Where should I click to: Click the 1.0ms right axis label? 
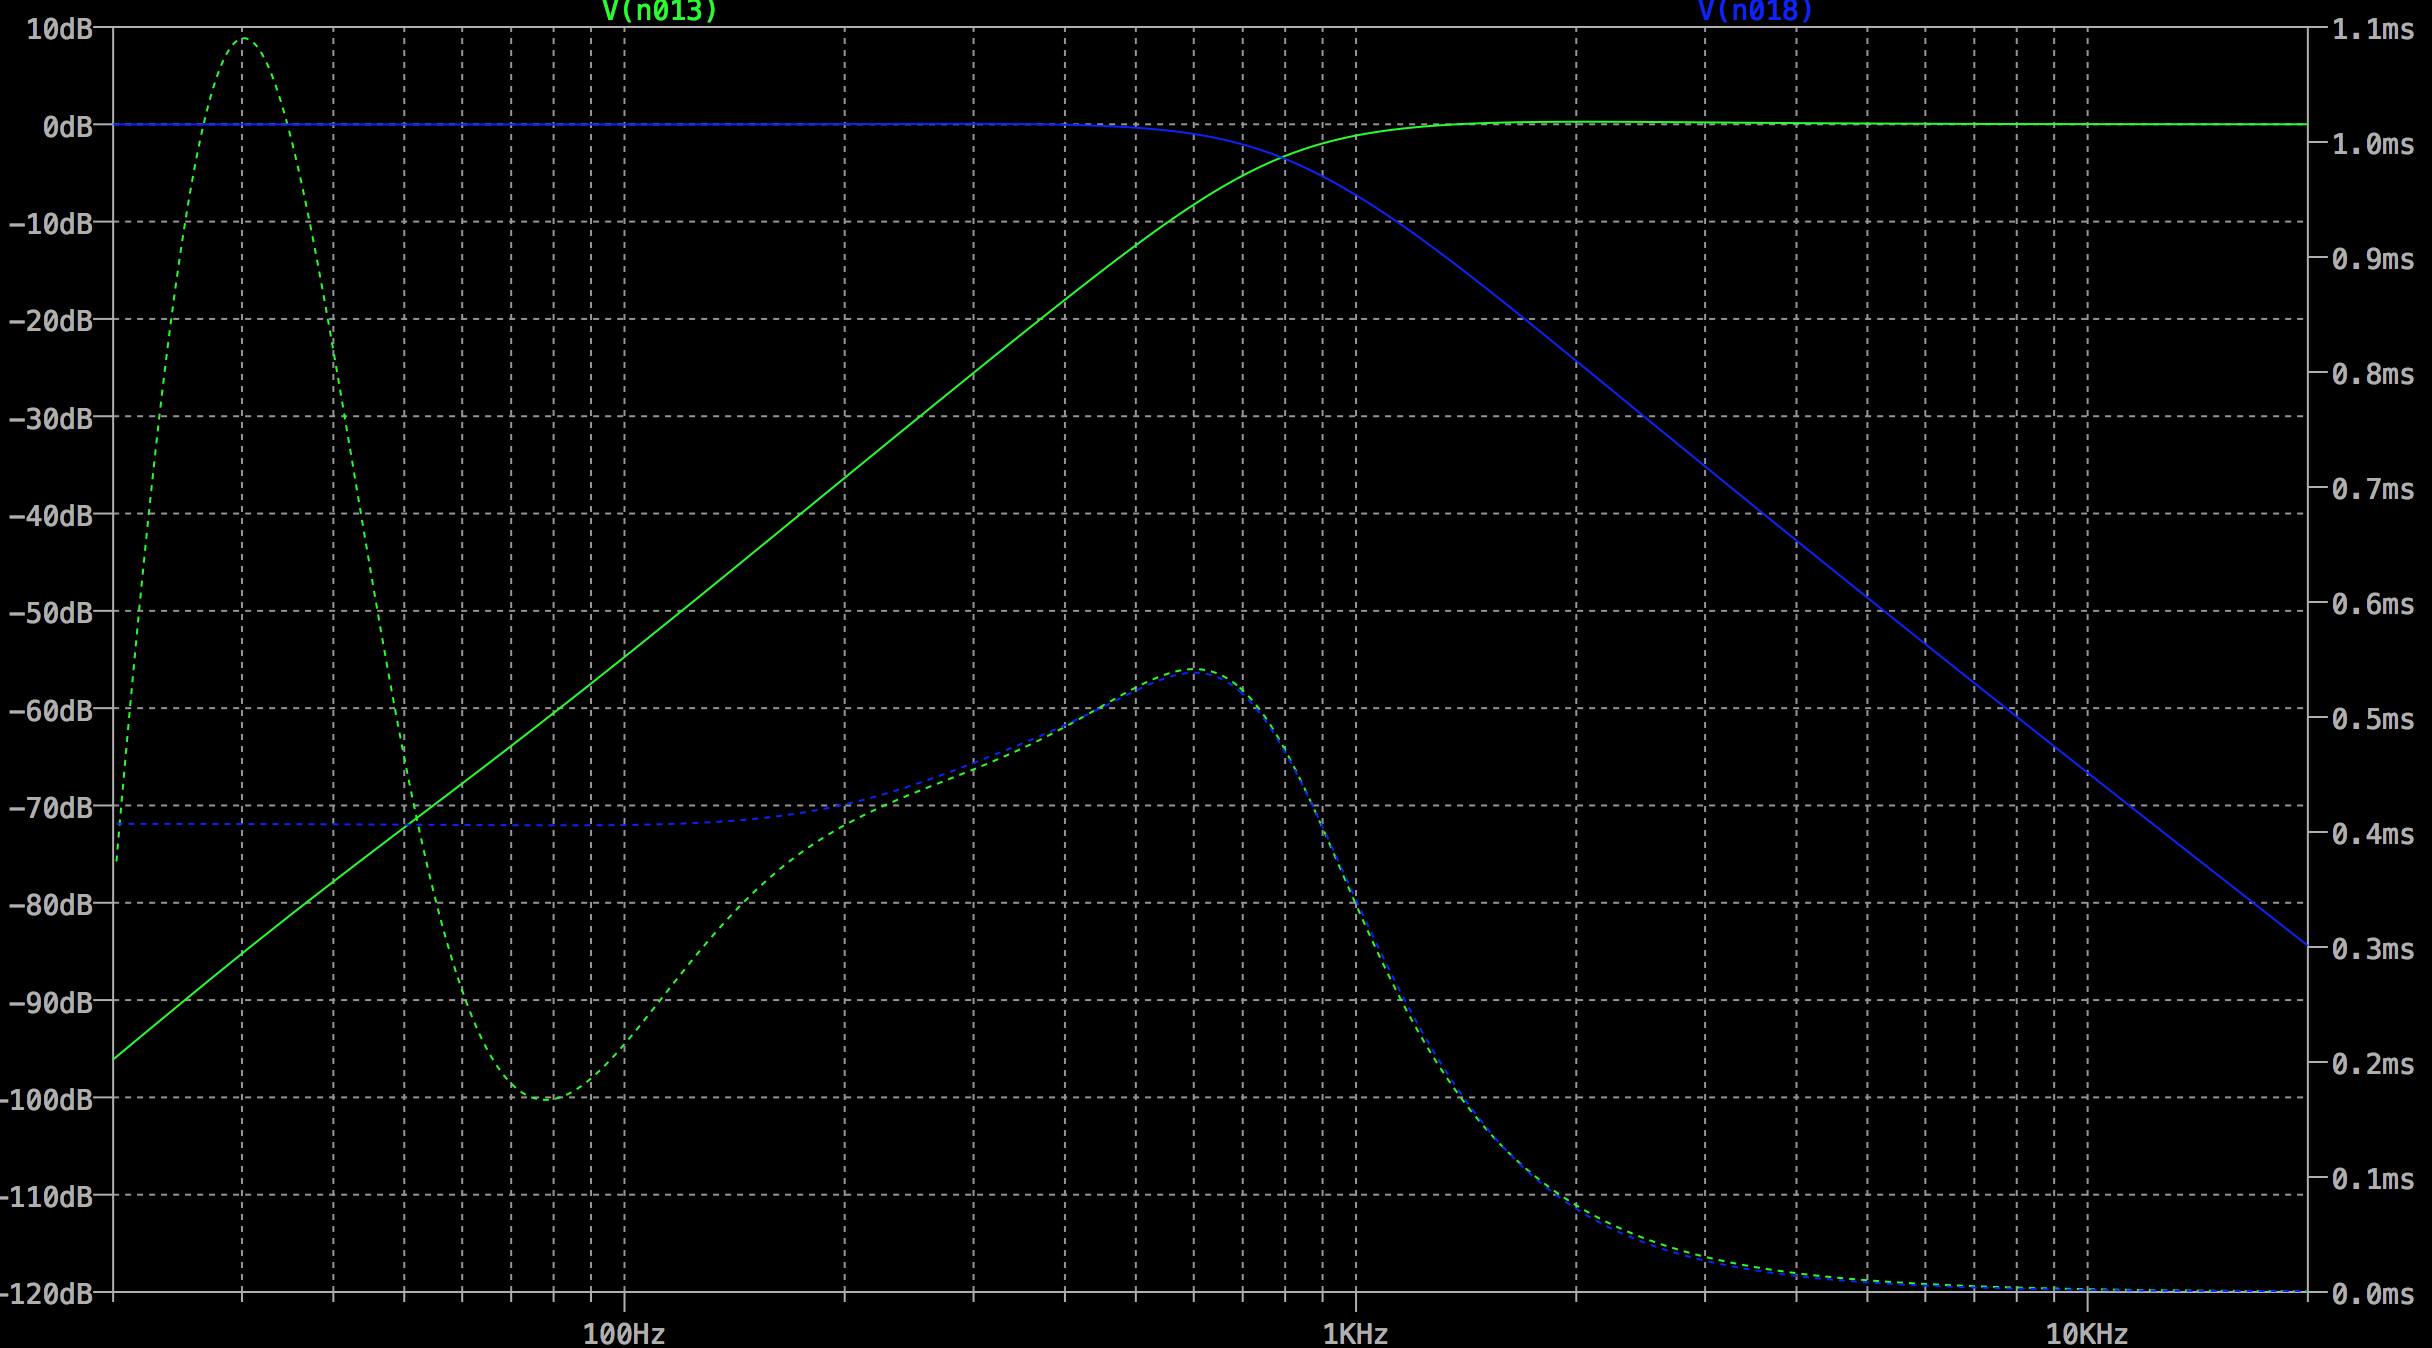tap(2373, 144)
